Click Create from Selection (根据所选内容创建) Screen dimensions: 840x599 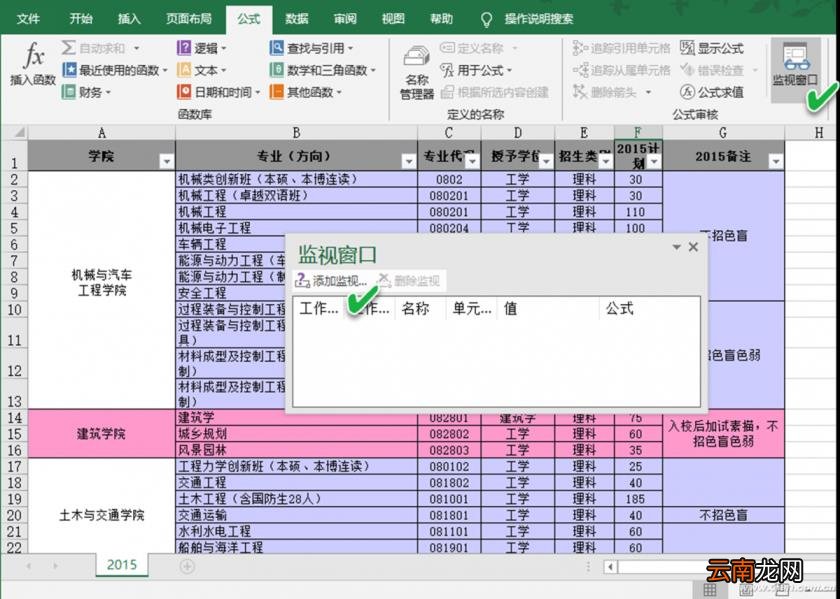494,92
